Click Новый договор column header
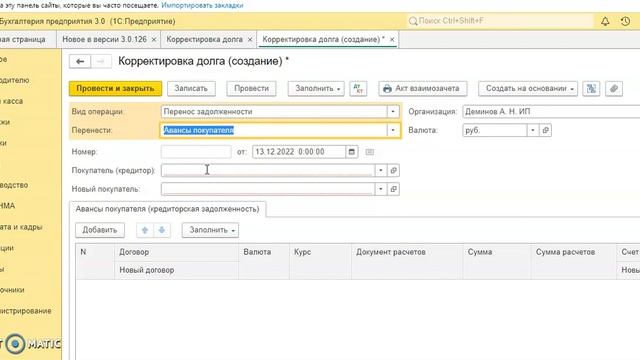Screen dimensions: 640x360 tap(176, 270)
